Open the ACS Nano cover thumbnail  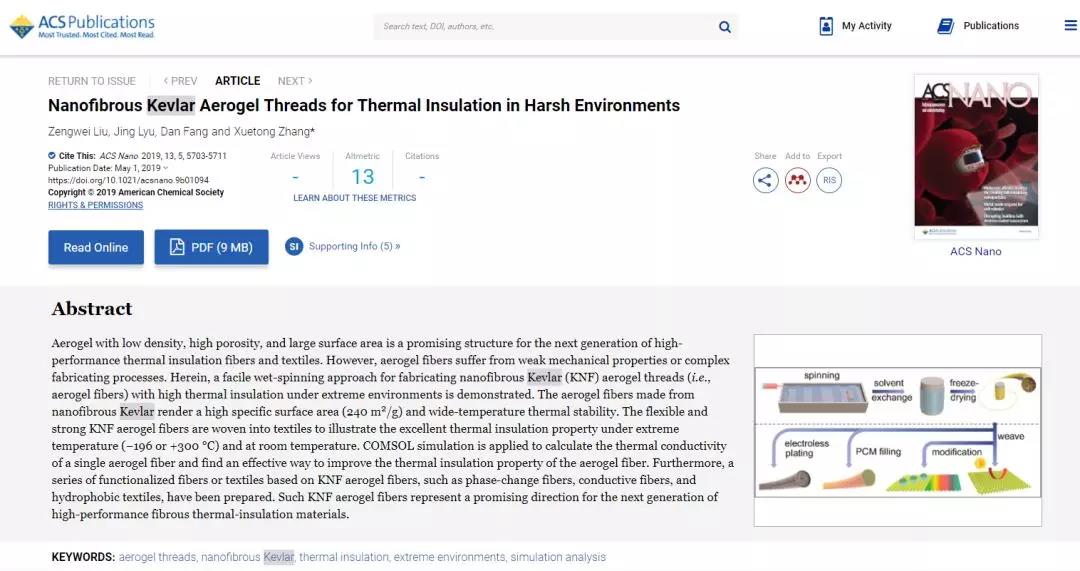(976, 157)
